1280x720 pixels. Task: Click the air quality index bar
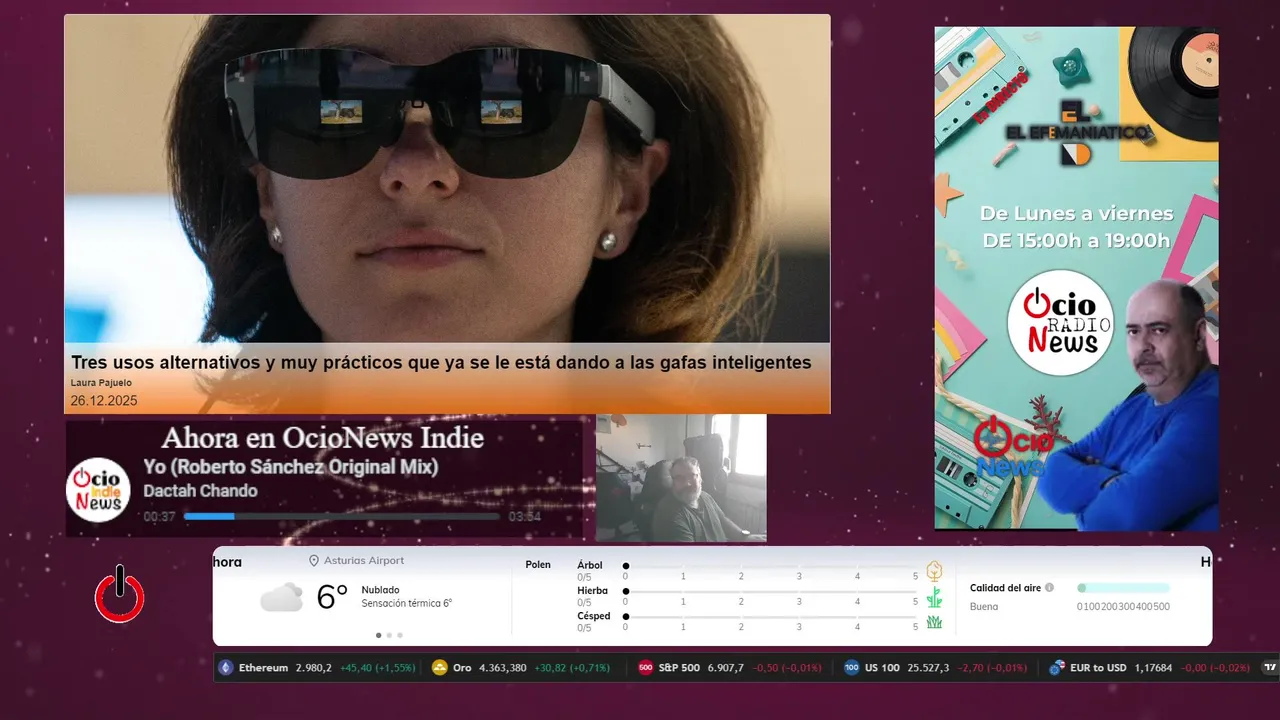click(x=1123, y=588)
